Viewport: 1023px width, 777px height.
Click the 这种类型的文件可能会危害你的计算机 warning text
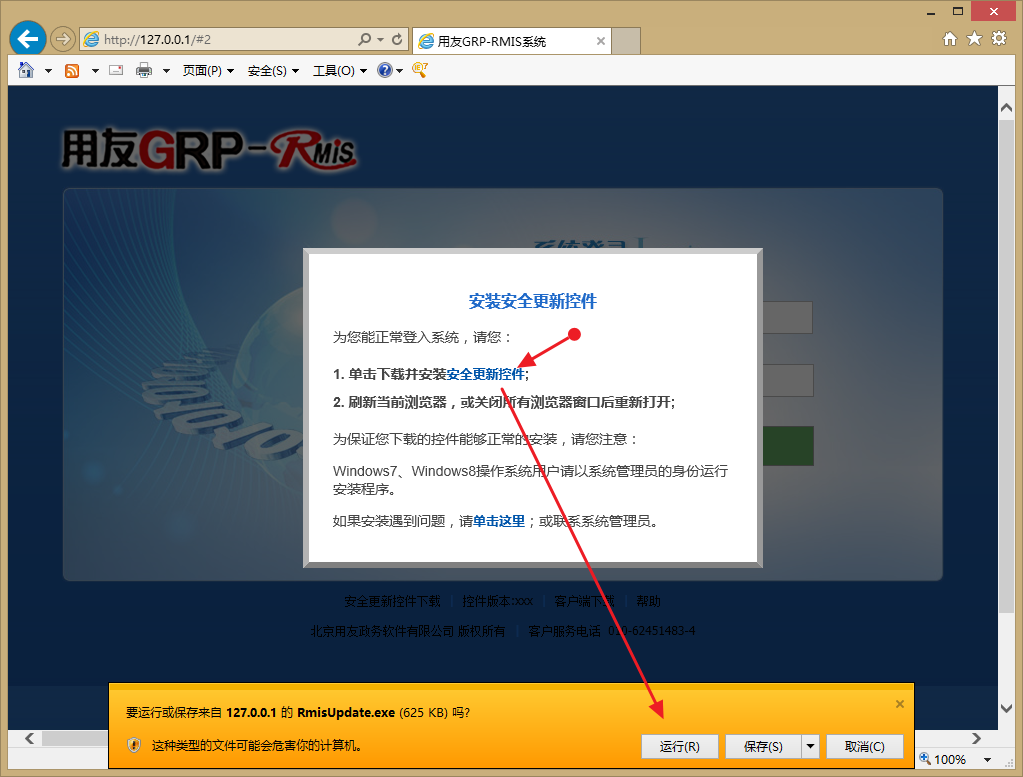(257, 745)
